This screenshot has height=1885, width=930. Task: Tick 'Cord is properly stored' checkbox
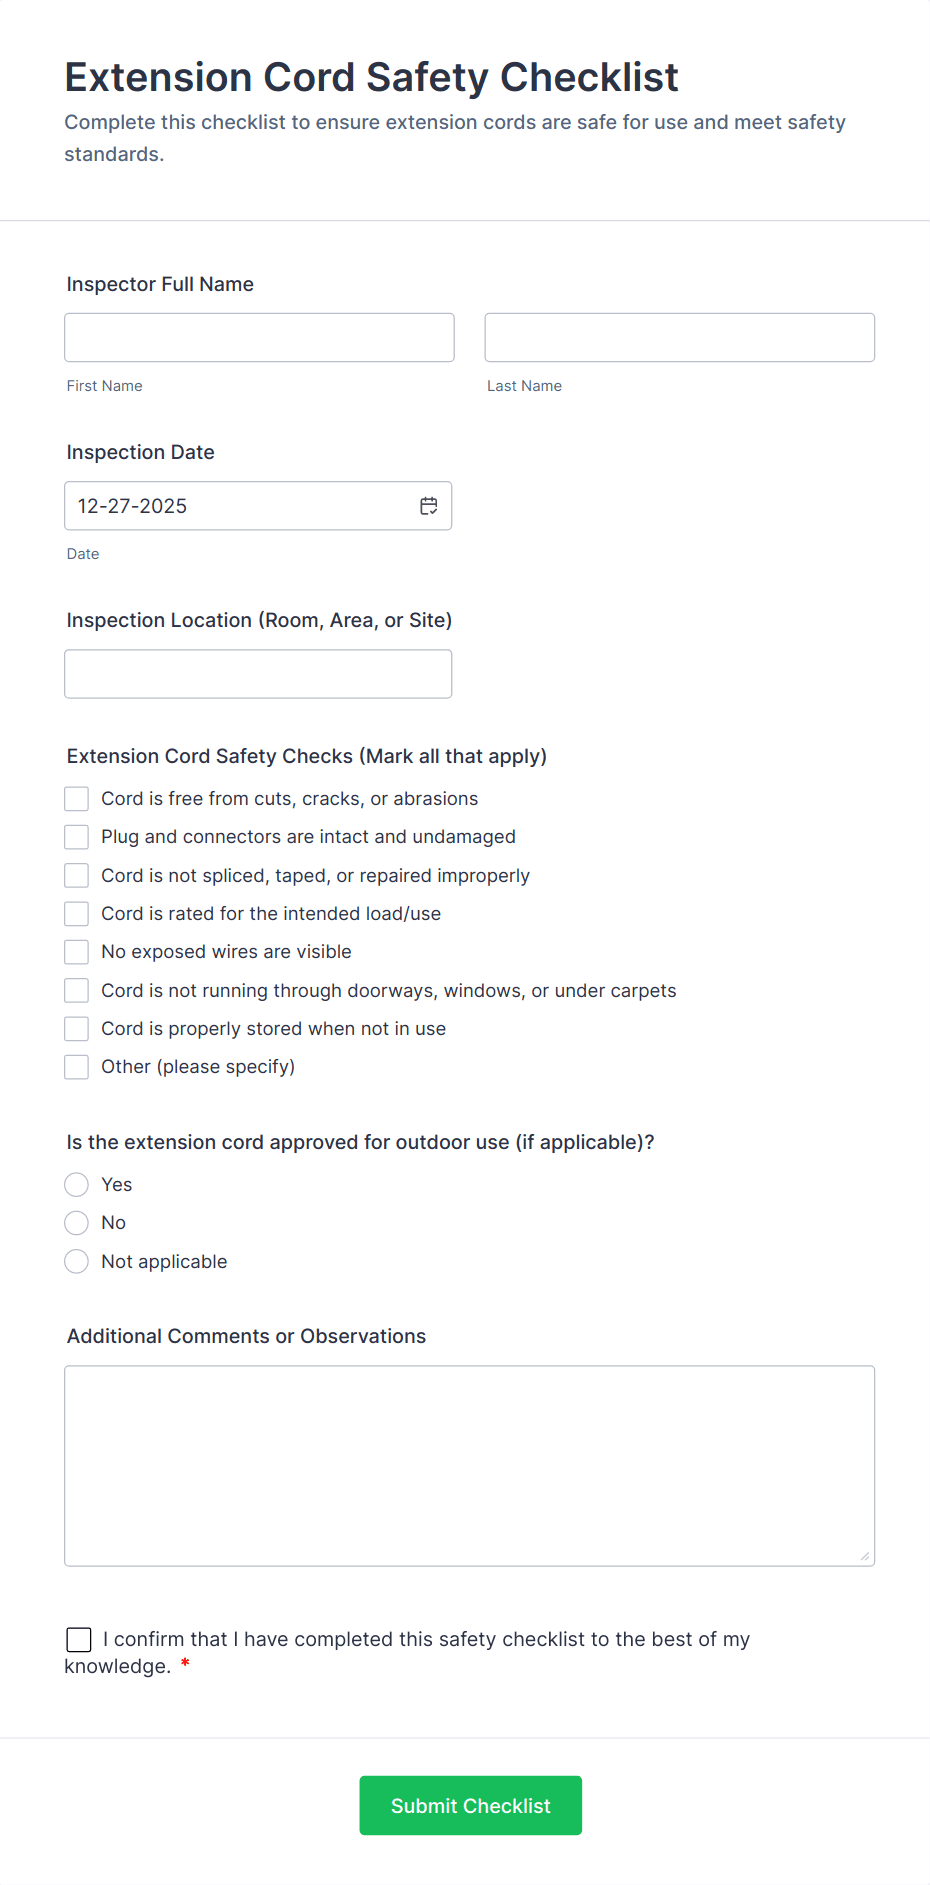pyautogui.click(x=77, y=1029)
